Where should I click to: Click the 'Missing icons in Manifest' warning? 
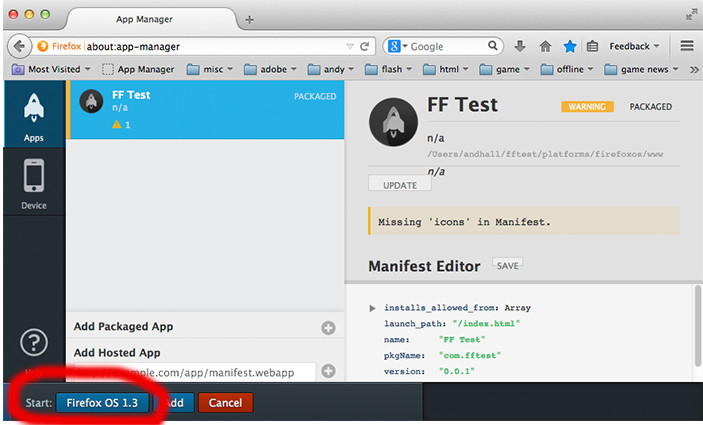(x=524, y=221)
